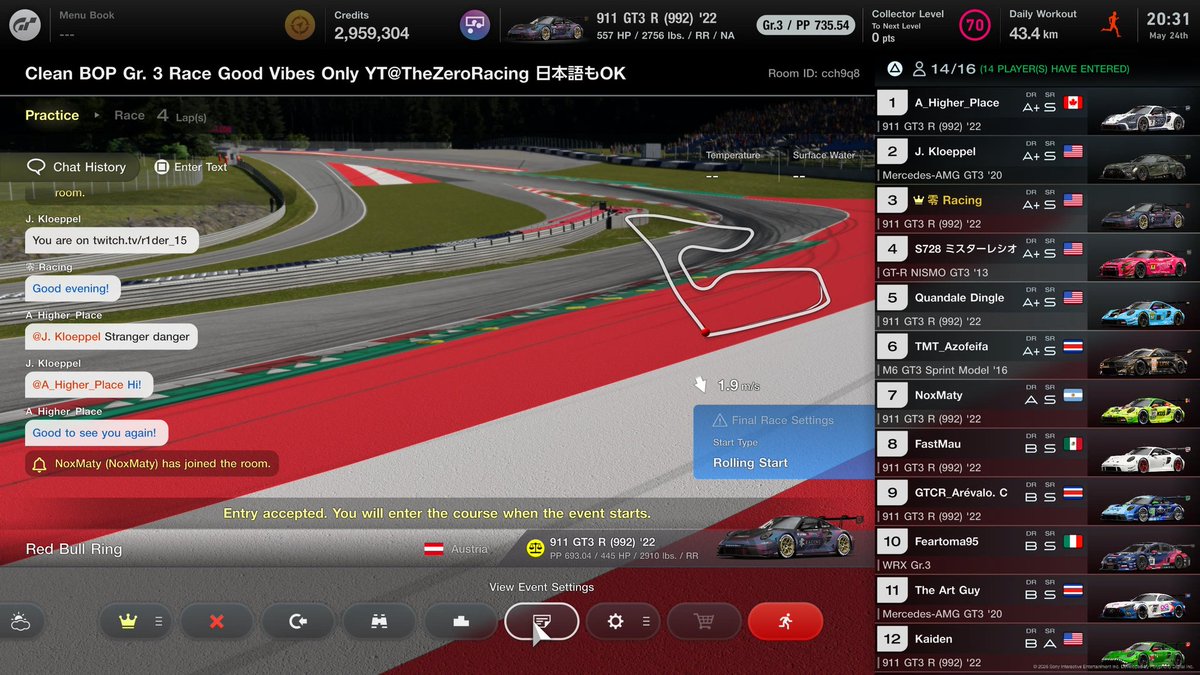Click green Porsche thumbnail for NoxMaty
Image resolution: width=1200 pixels, height=675 pixels.
tap(1142, 410)
